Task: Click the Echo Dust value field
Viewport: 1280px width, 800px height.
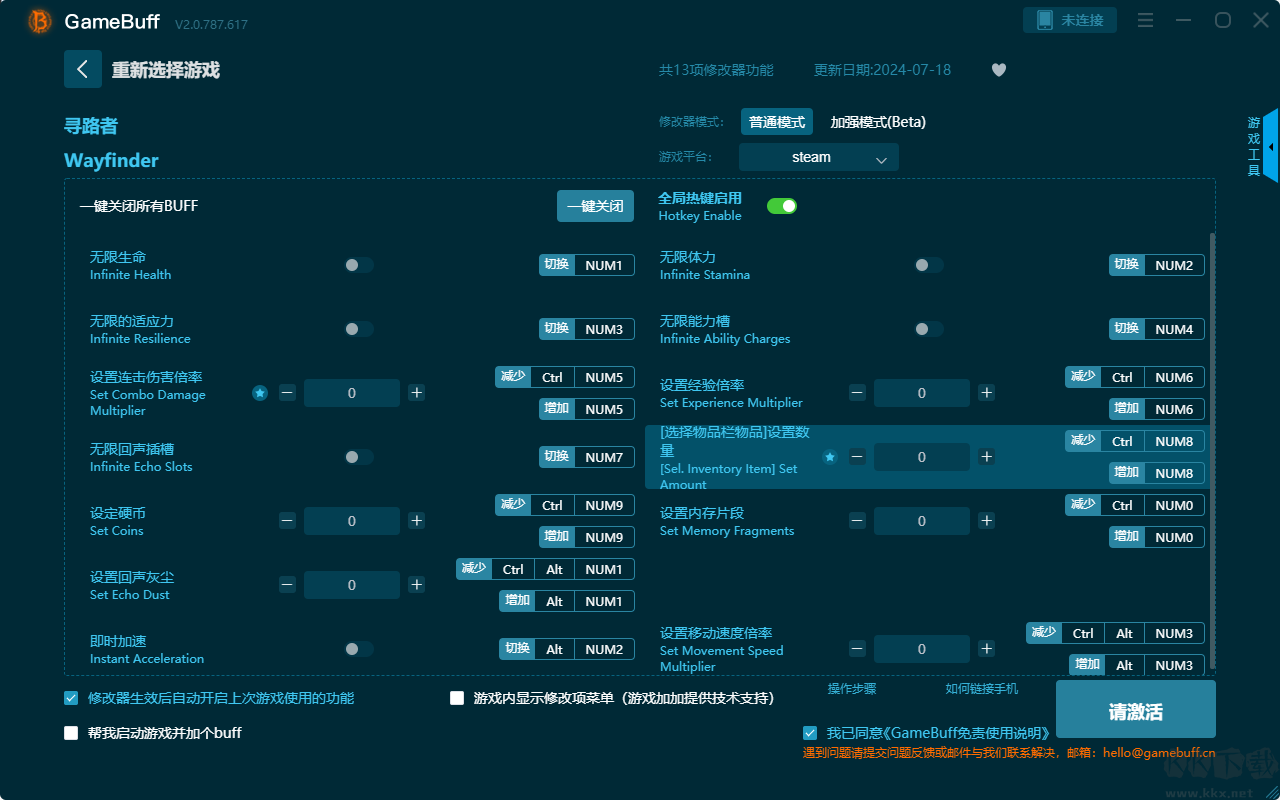Action: click(352, 585)
